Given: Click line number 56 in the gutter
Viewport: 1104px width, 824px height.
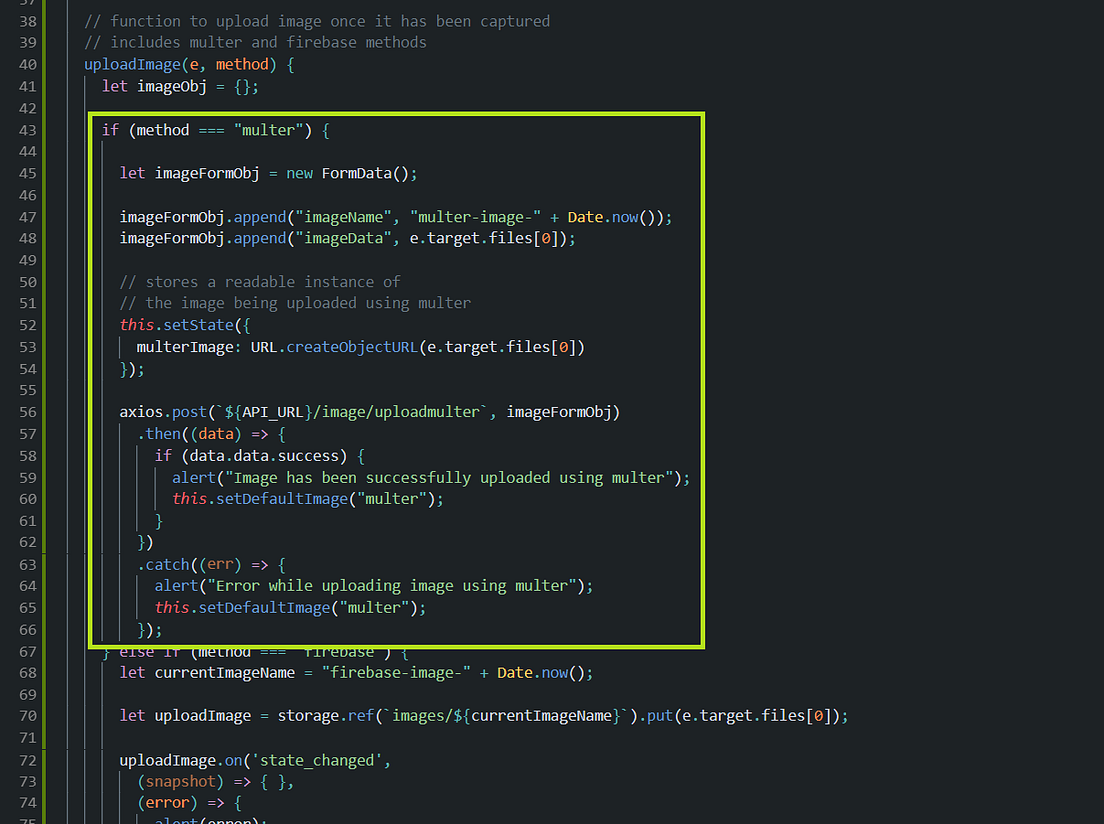Looking at the screenshot, I should 26,411.
